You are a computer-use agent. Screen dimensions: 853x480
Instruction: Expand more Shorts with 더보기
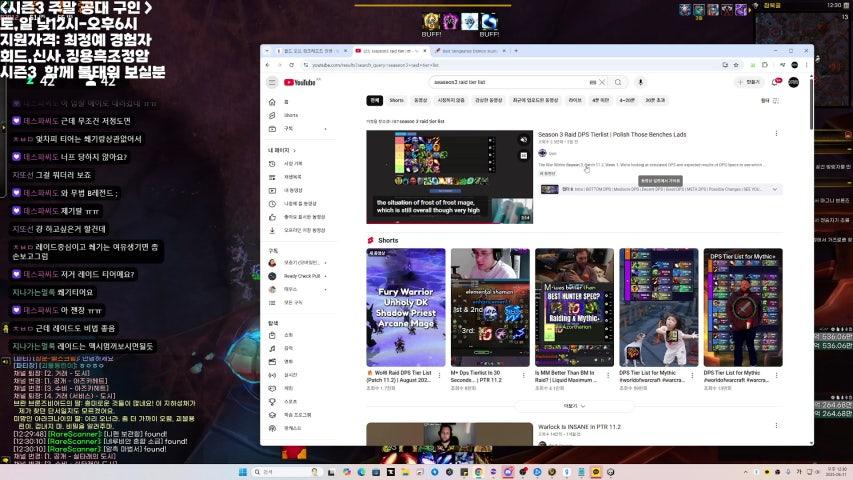(574, 406)
